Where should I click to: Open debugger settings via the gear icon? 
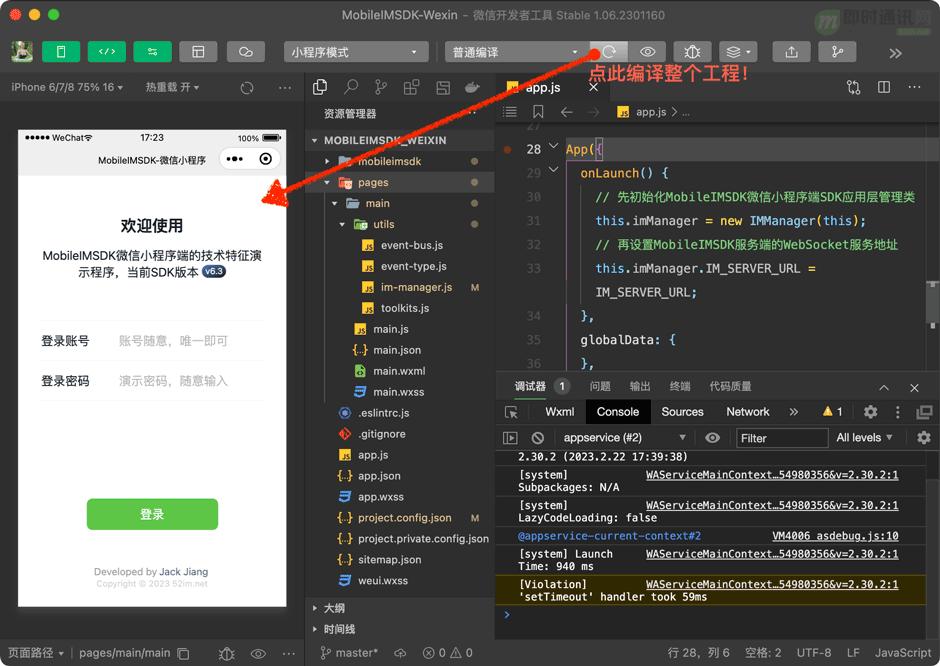point(870,412)
